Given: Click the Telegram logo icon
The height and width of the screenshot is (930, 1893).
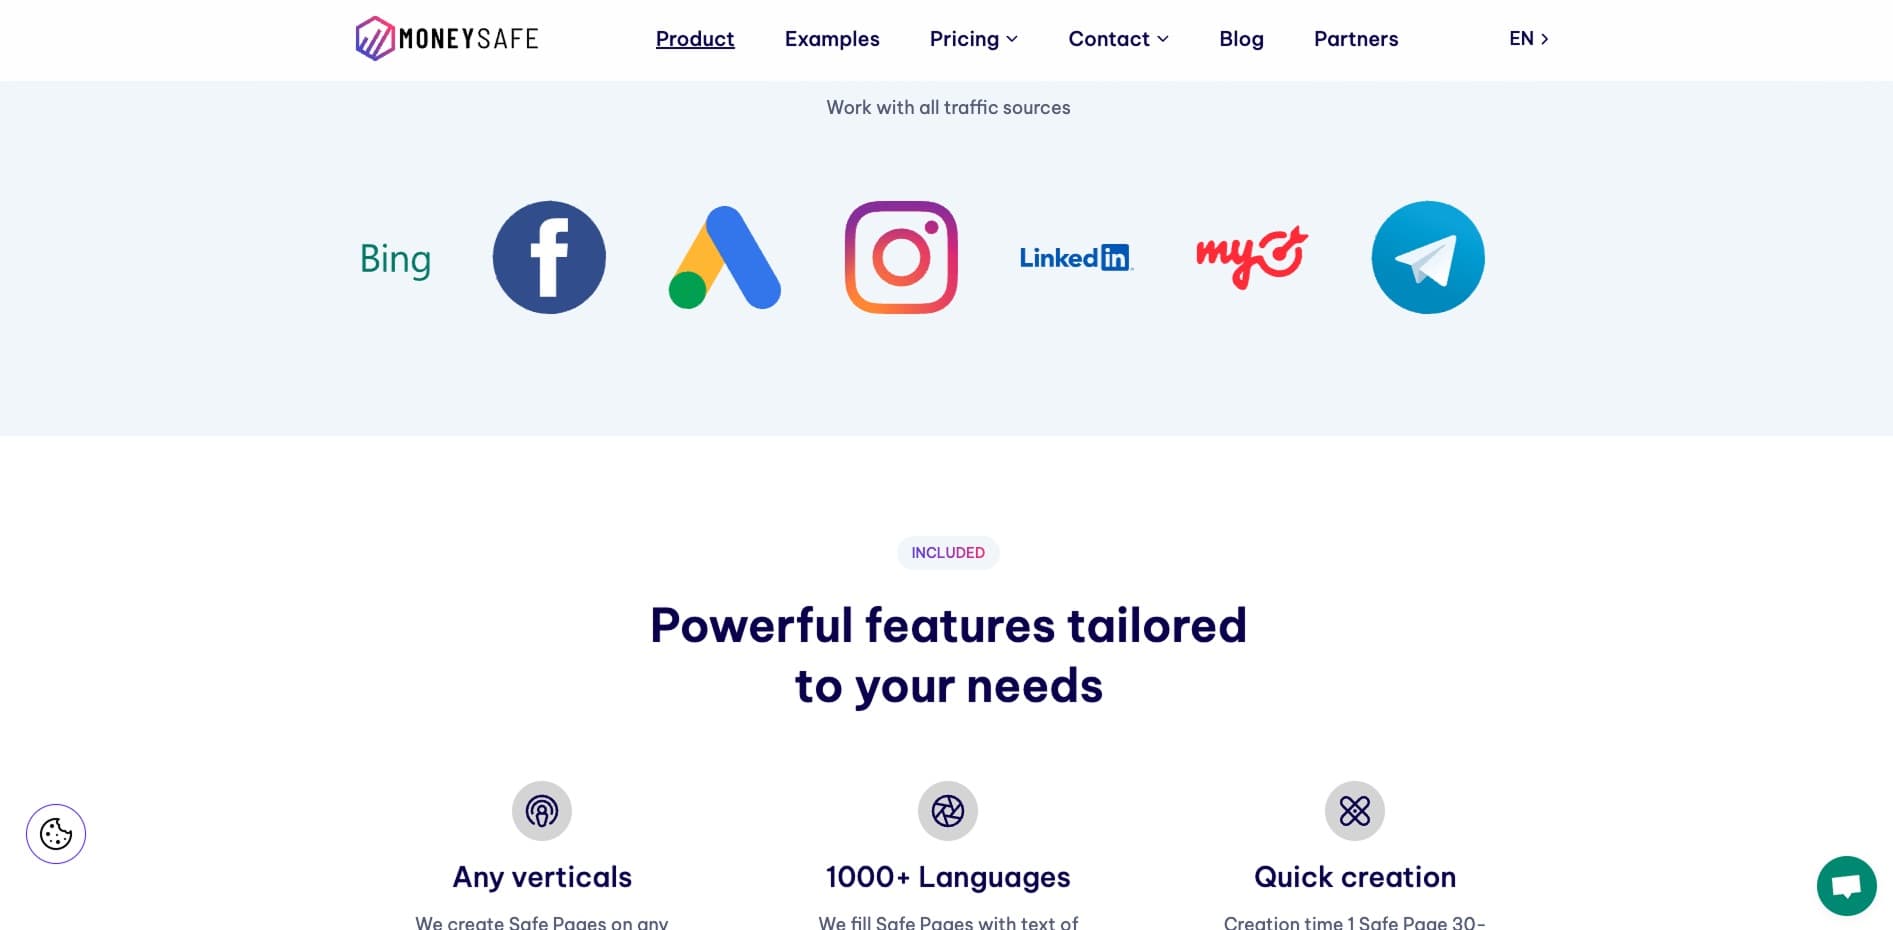Looking at the screenshot, I should (1428, 258).
